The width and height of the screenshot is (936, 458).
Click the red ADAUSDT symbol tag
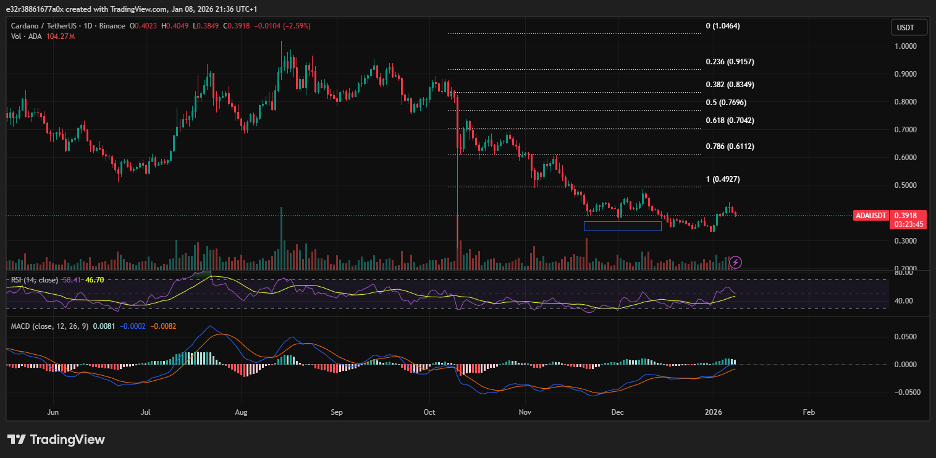pyautogui.click(x=869, y=216)
